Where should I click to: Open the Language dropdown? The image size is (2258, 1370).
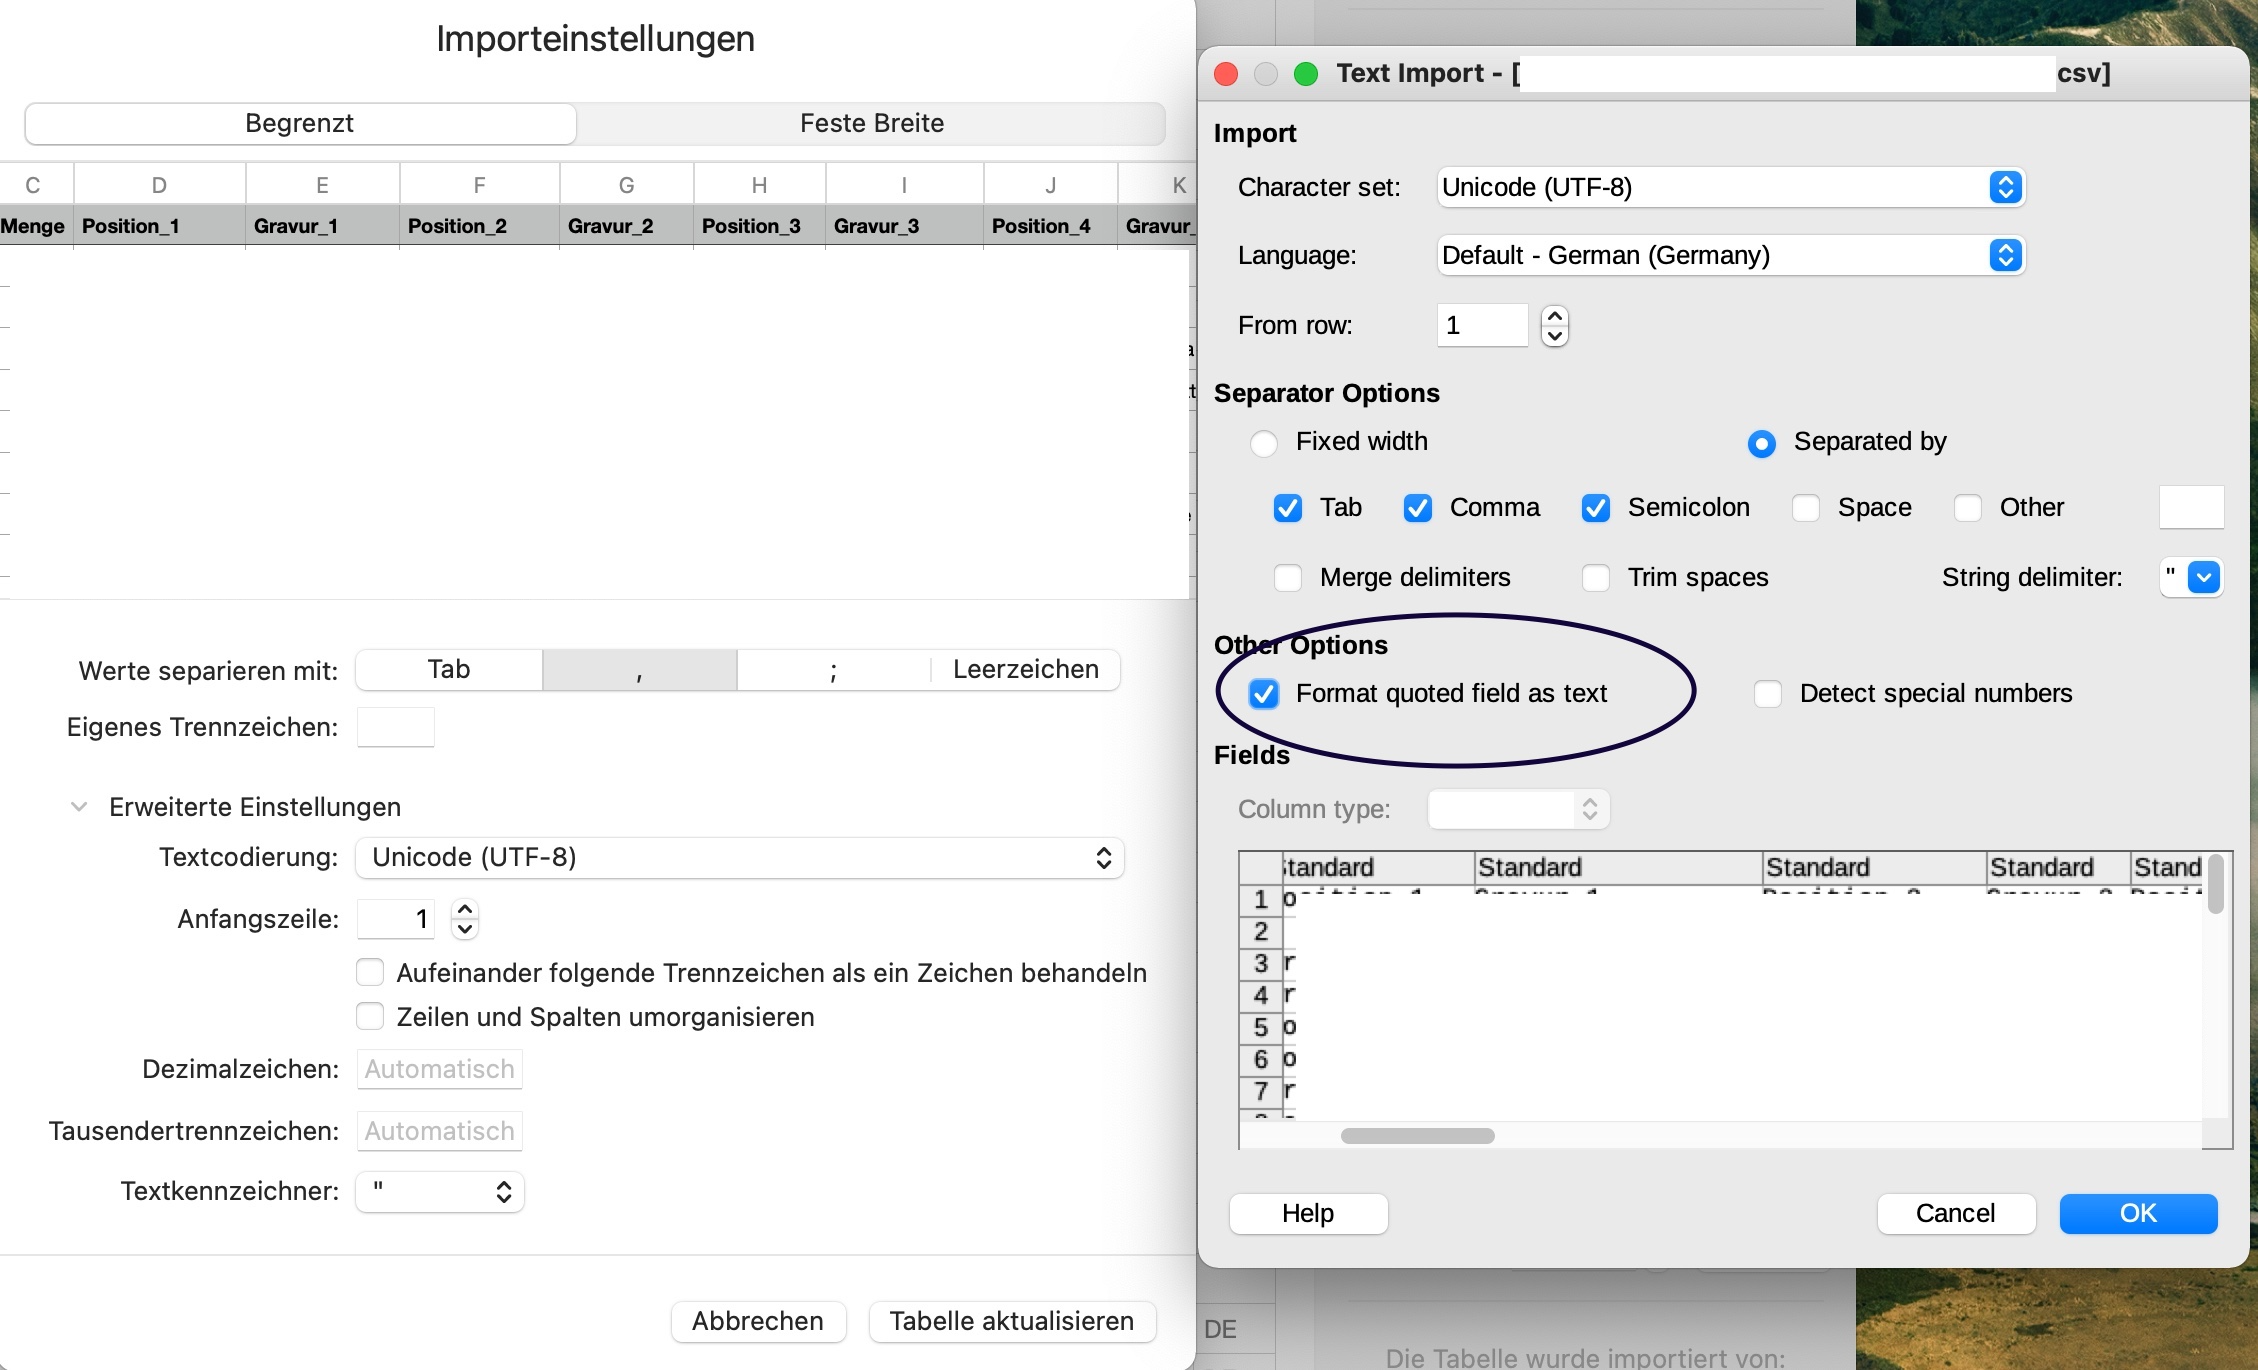(1730, 255)
